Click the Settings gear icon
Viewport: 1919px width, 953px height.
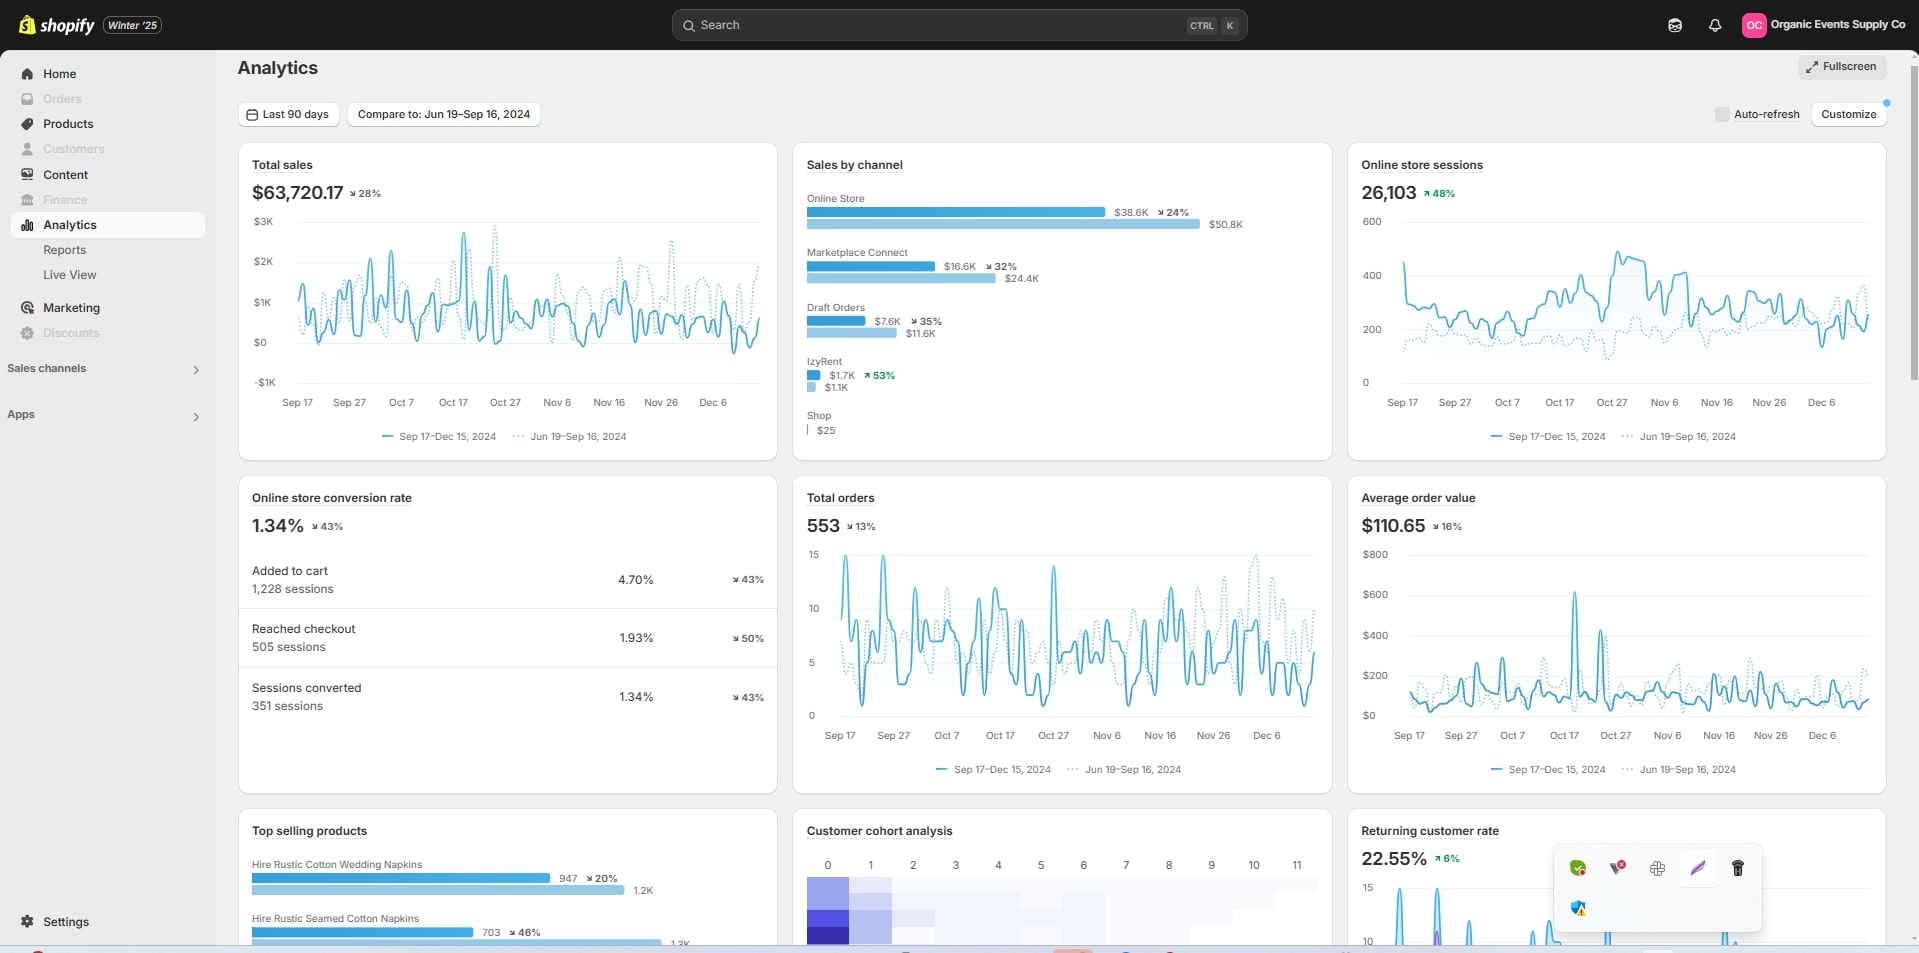[x=27, y=922]
